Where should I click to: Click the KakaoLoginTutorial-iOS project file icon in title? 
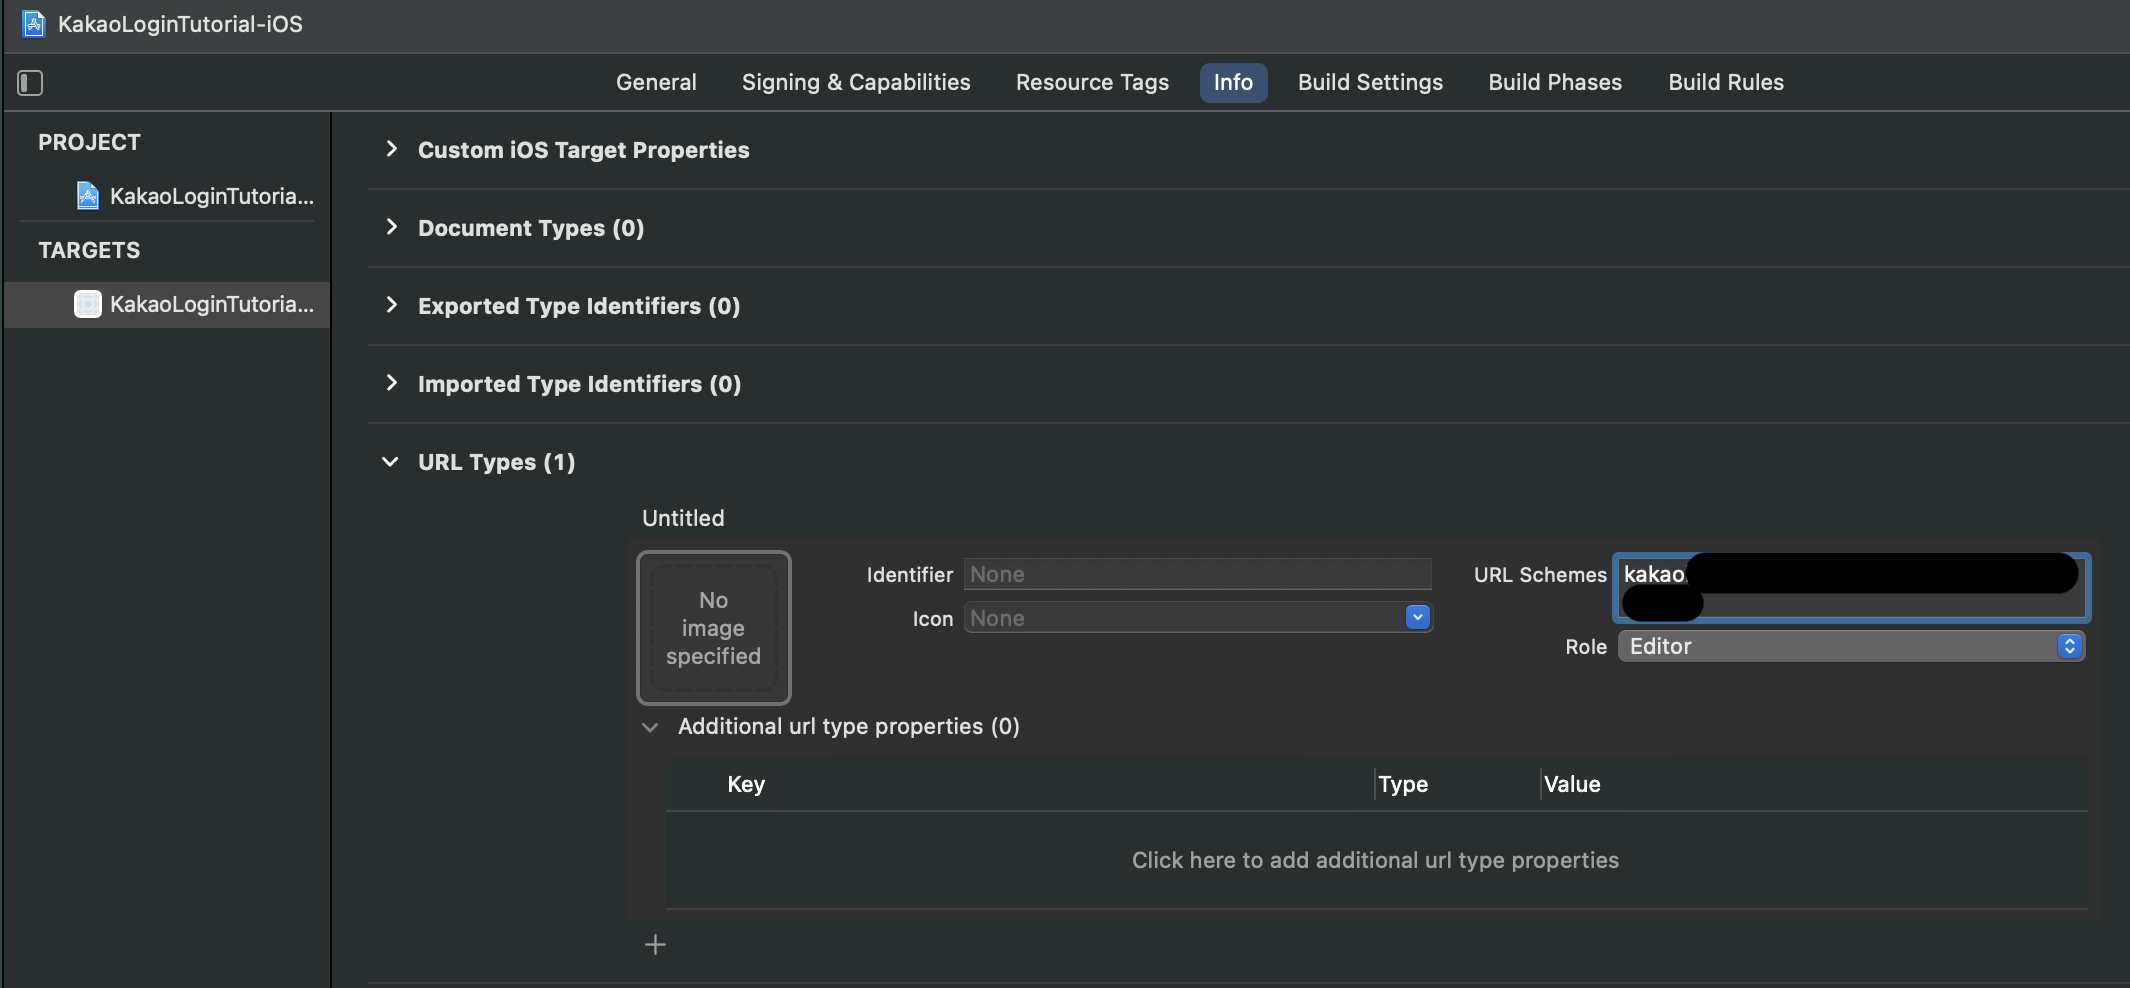[x=35, y=24]
